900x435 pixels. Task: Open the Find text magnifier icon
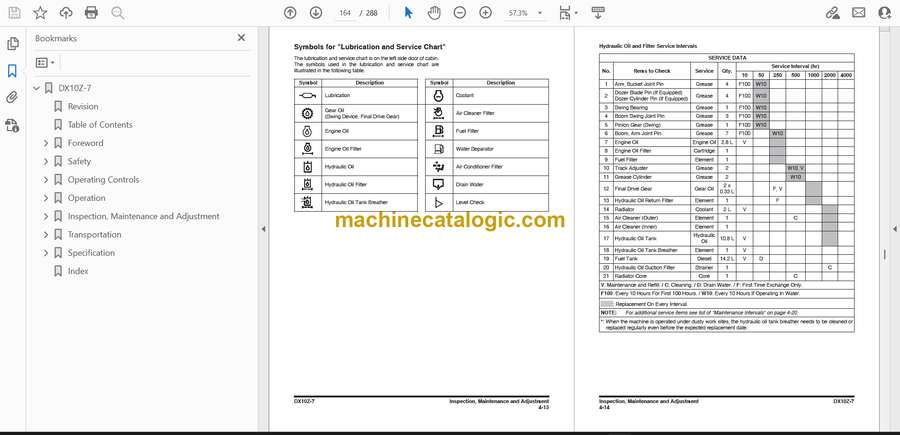pyautogui.click(x=118, y=13)
